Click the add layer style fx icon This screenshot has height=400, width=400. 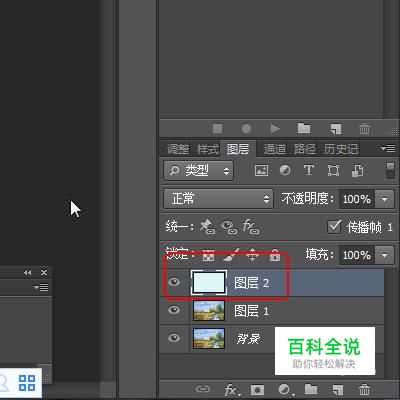tap(231, 389)
